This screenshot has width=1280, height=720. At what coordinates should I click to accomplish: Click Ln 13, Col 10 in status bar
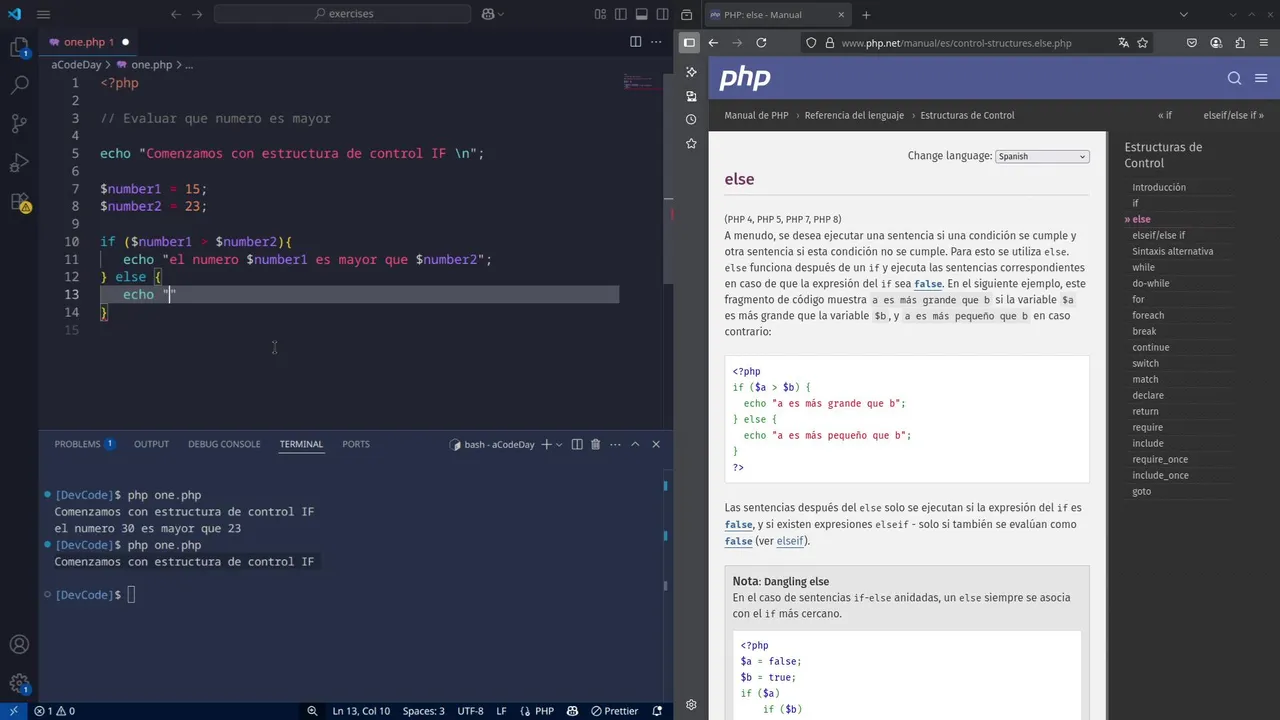[361, 711]
